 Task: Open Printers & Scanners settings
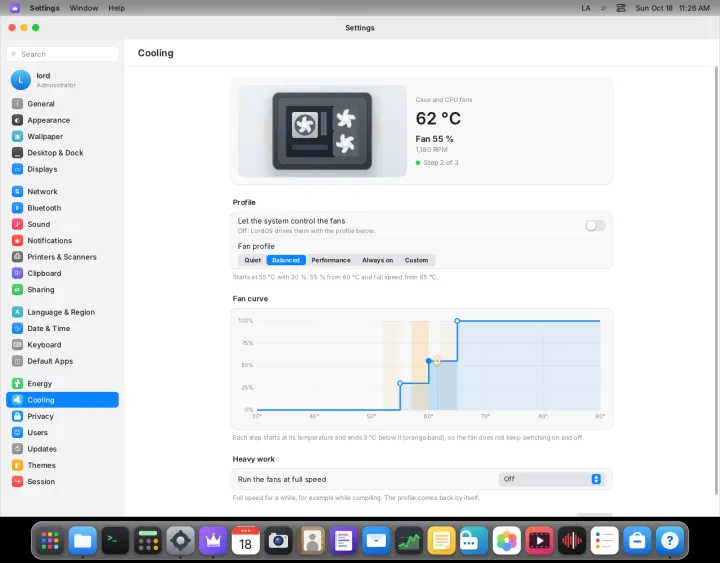click(x=62, y=257)
